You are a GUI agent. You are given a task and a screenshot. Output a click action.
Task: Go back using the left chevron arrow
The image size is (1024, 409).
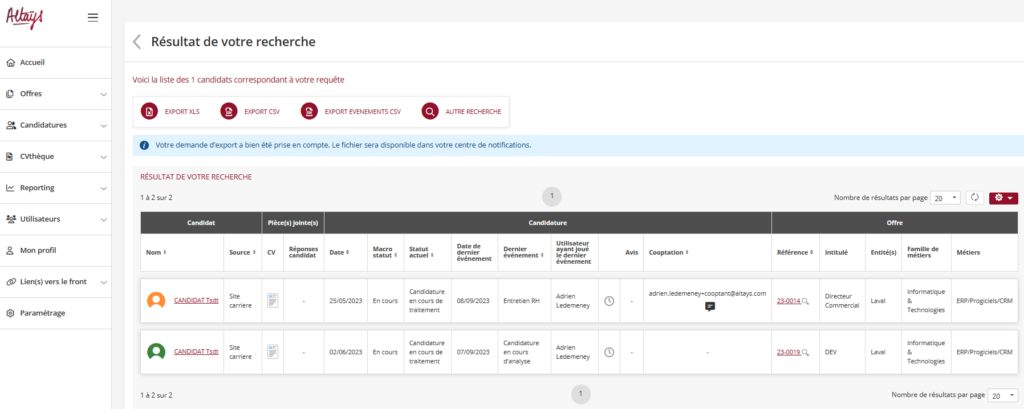137,42
